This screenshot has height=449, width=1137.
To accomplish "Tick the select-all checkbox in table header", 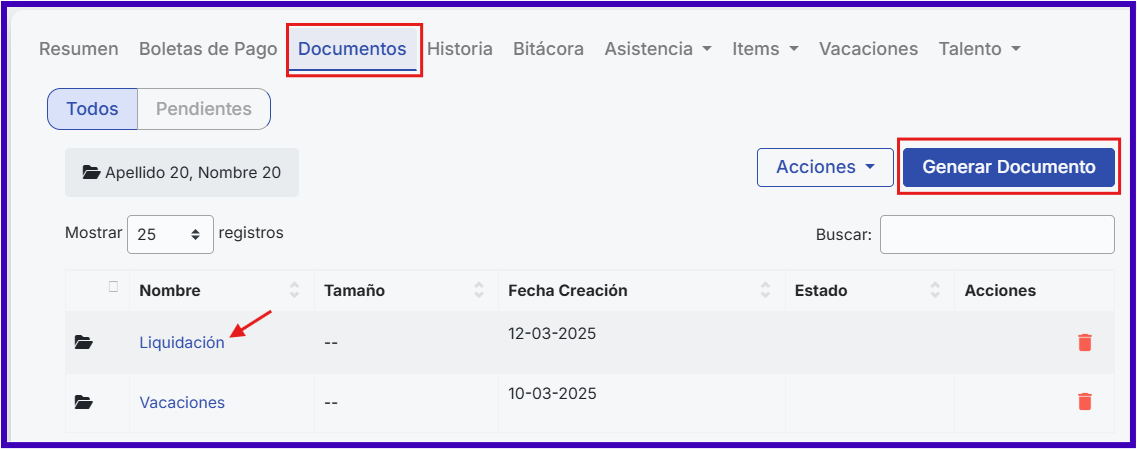I will click(113, 288).
